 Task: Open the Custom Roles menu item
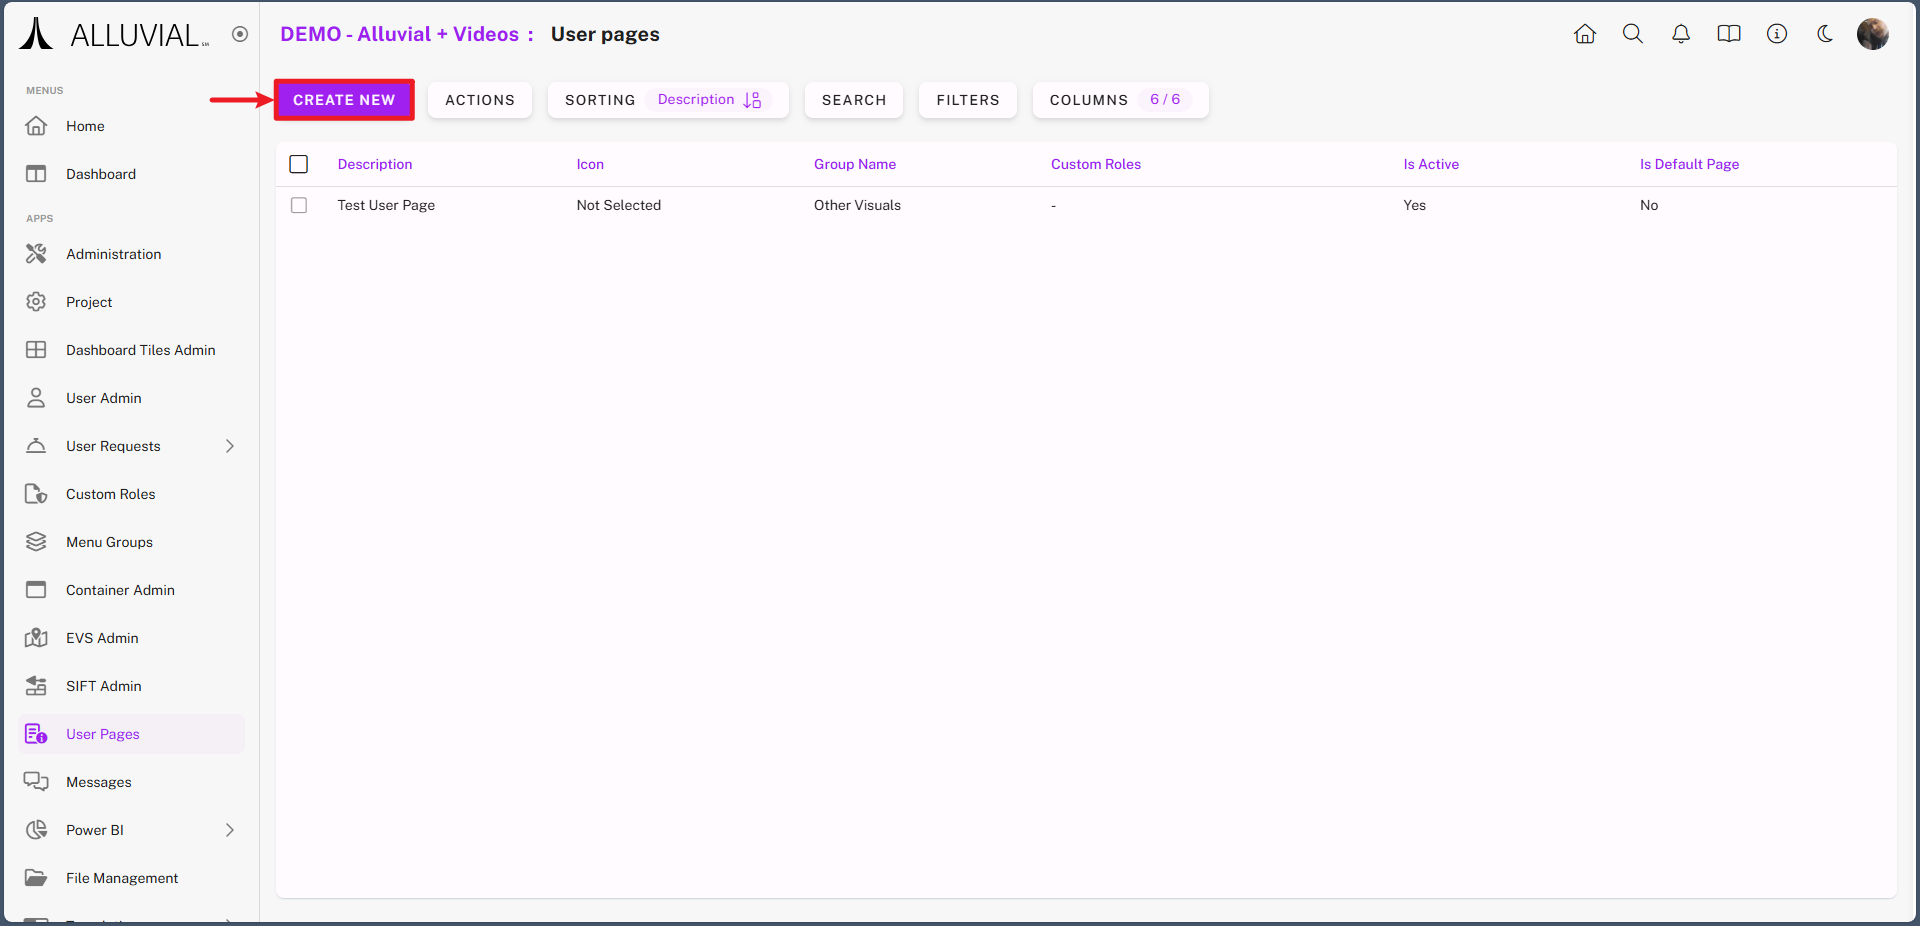pyautogui.click(x=111, y=494)
